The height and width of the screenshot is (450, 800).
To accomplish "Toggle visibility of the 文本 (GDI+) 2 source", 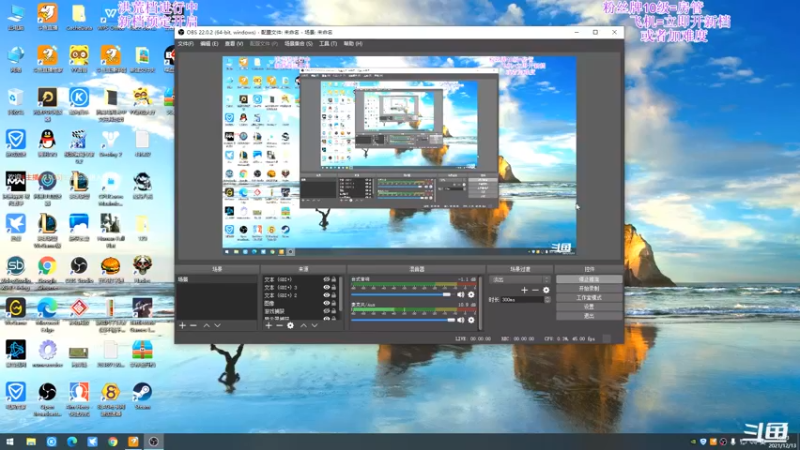I will tap(327, 295).
